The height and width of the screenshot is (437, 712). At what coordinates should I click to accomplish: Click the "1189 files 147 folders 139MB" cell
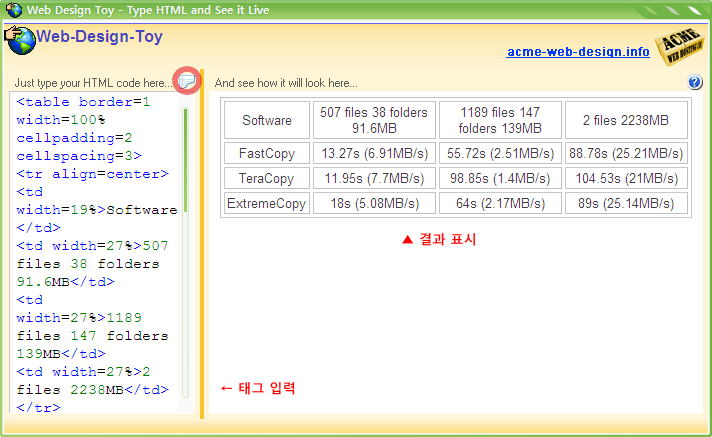pos(500,120)
